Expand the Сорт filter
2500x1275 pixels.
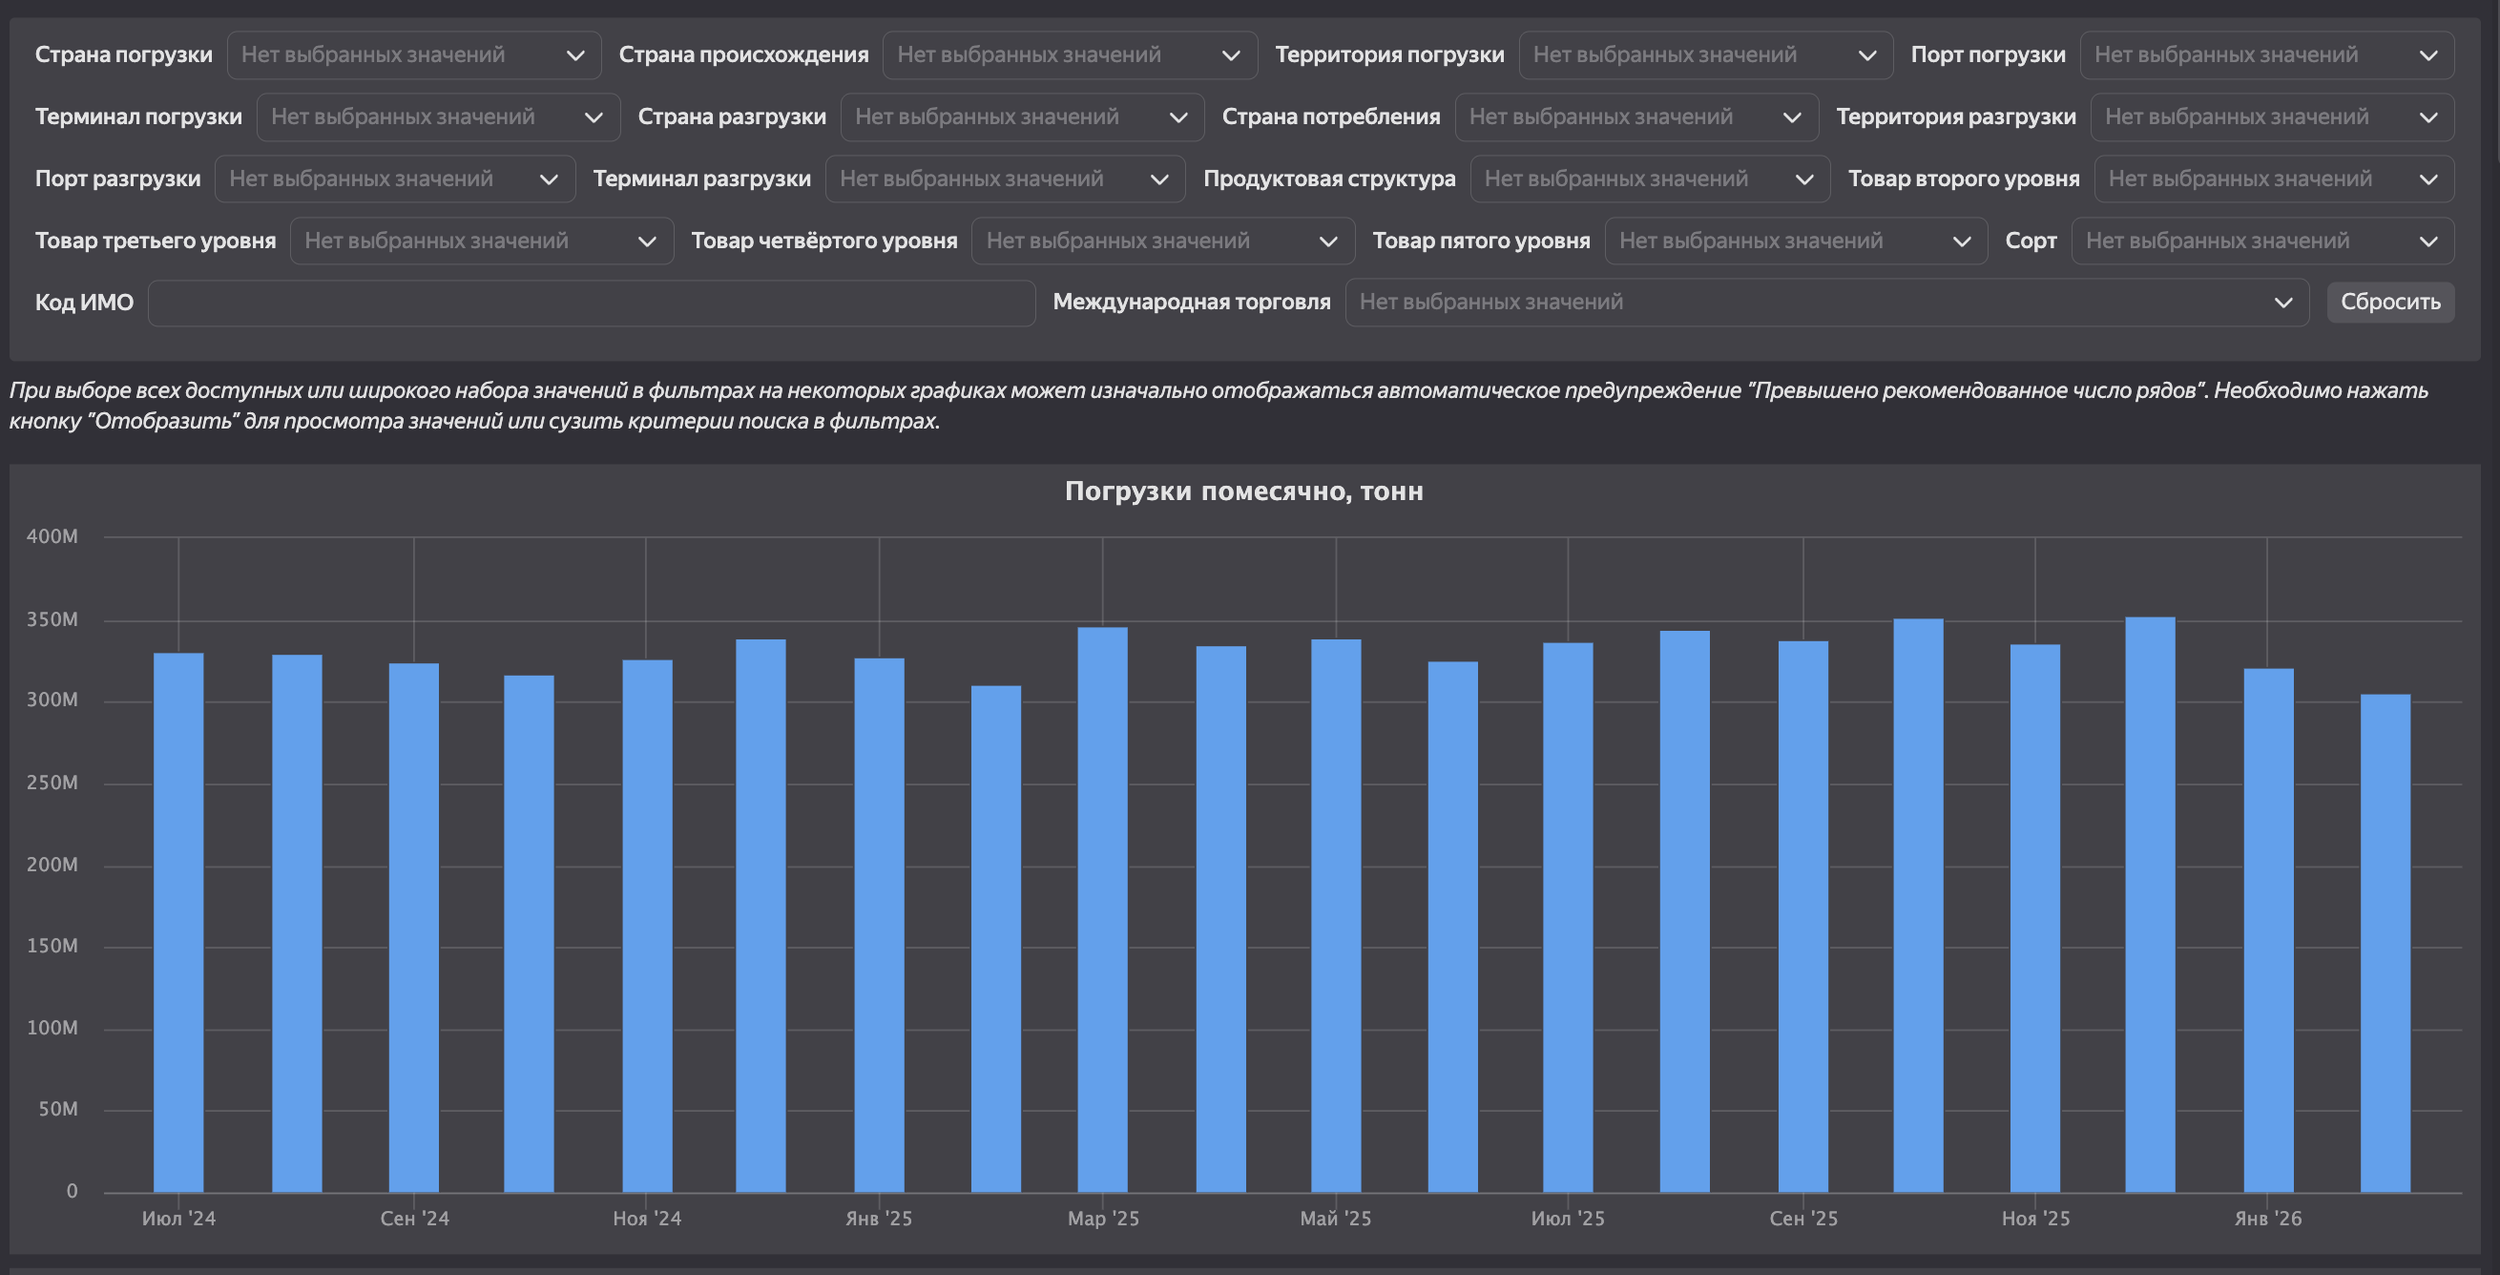click(2261, 241)
